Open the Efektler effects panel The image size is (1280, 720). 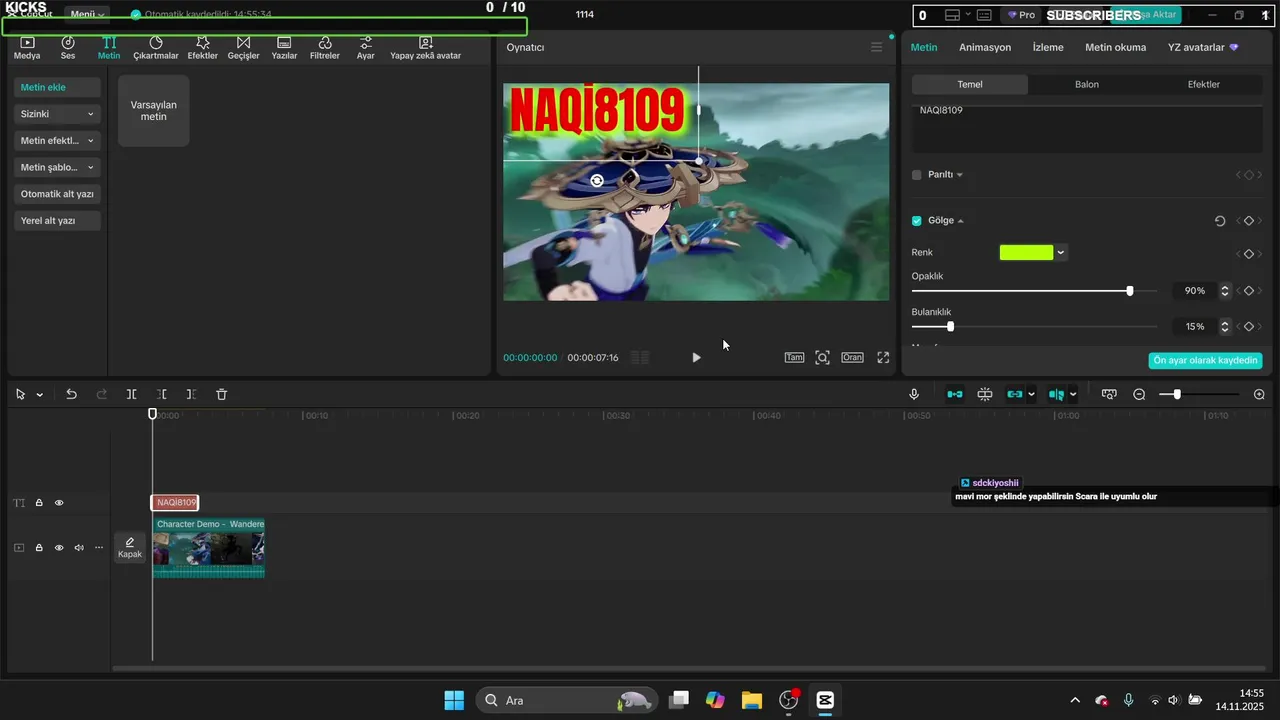tap(203, 47)
